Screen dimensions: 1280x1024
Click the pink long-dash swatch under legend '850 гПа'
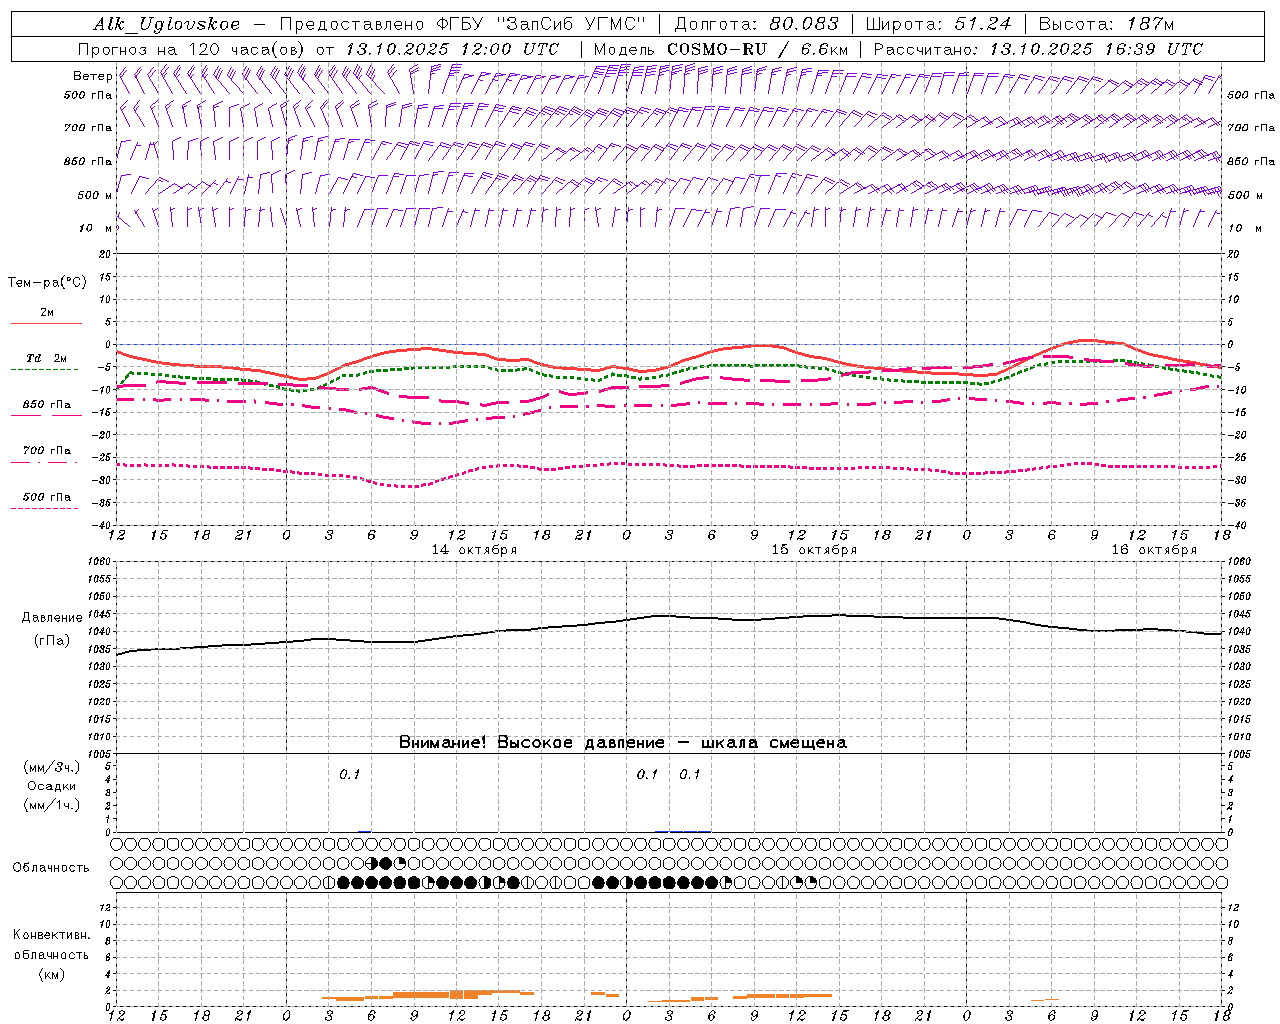[x=44, y=415]
